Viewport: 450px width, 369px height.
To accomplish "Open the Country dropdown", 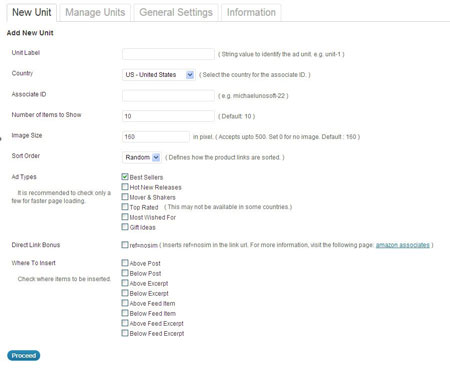I will (159, 75).
